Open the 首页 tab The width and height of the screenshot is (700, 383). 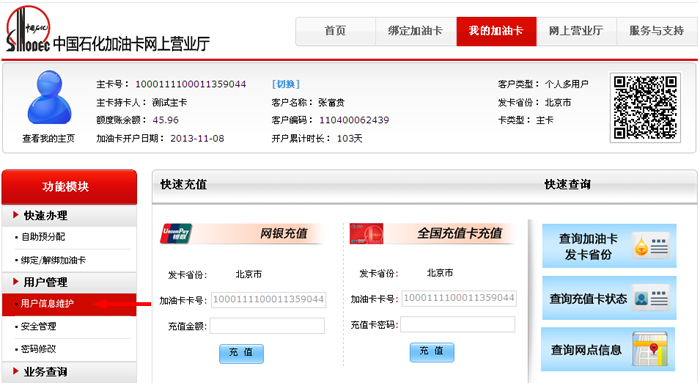click(x=335, y=31)
